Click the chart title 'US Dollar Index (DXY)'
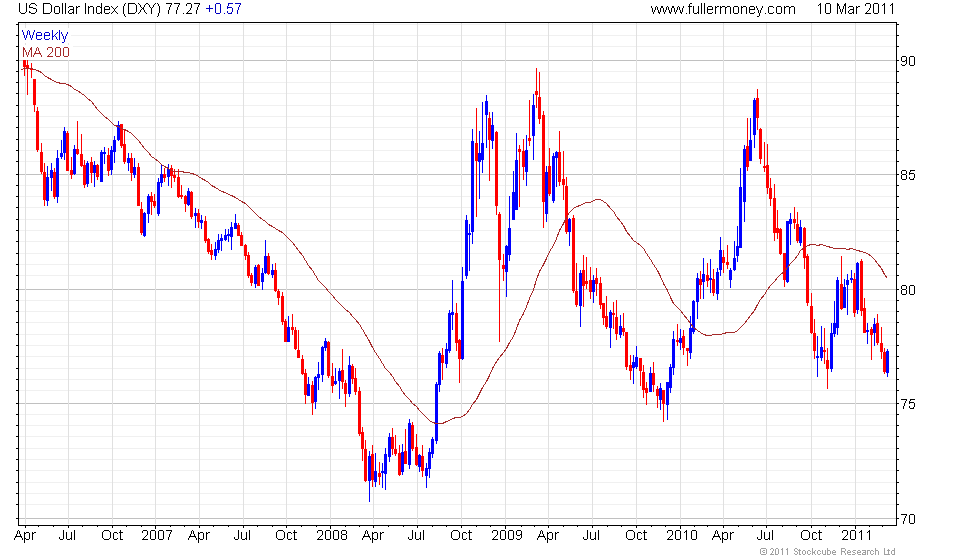The width and height of the screenshot is (980, 560). (x=89, y=9)
